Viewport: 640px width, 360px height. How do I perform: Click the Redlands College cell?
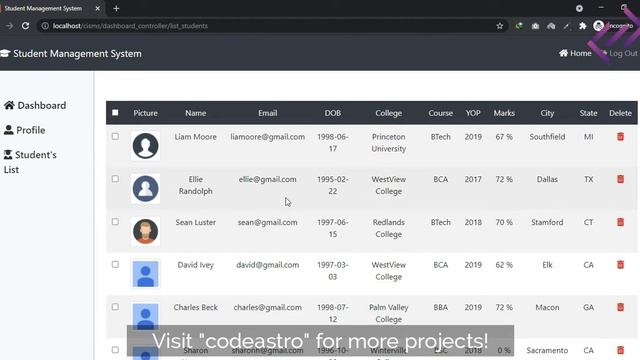(389, 228)
